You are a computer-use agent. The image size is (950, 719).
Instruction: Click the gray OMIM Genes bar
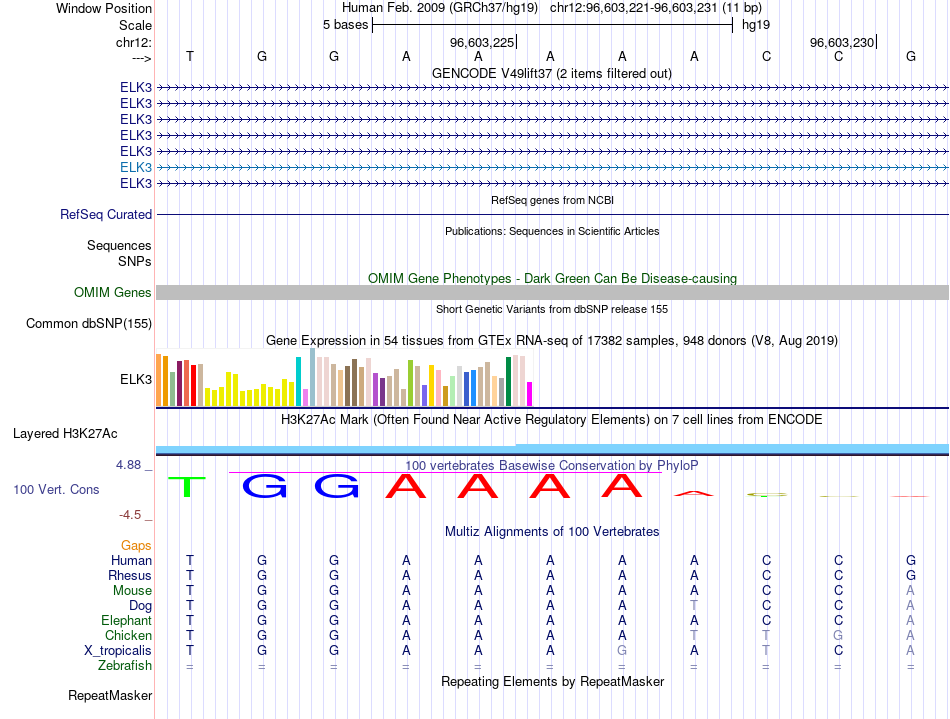[553, 293]
